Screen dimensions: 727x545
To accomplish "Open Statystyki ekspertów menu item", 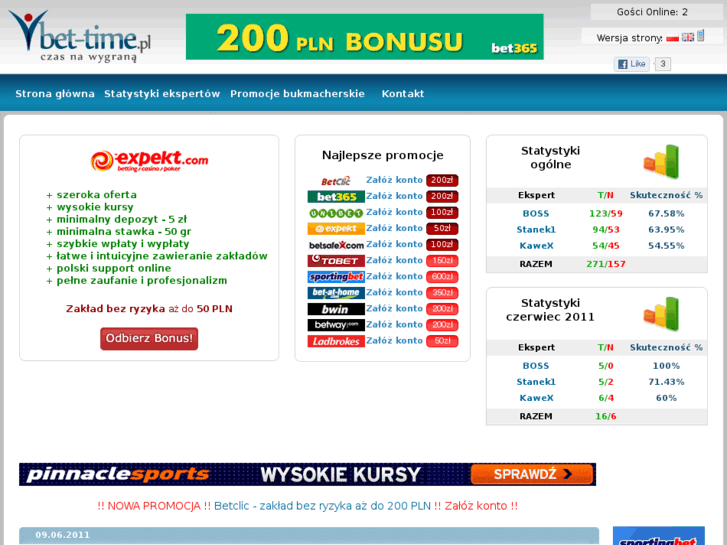I will [162, 94].
